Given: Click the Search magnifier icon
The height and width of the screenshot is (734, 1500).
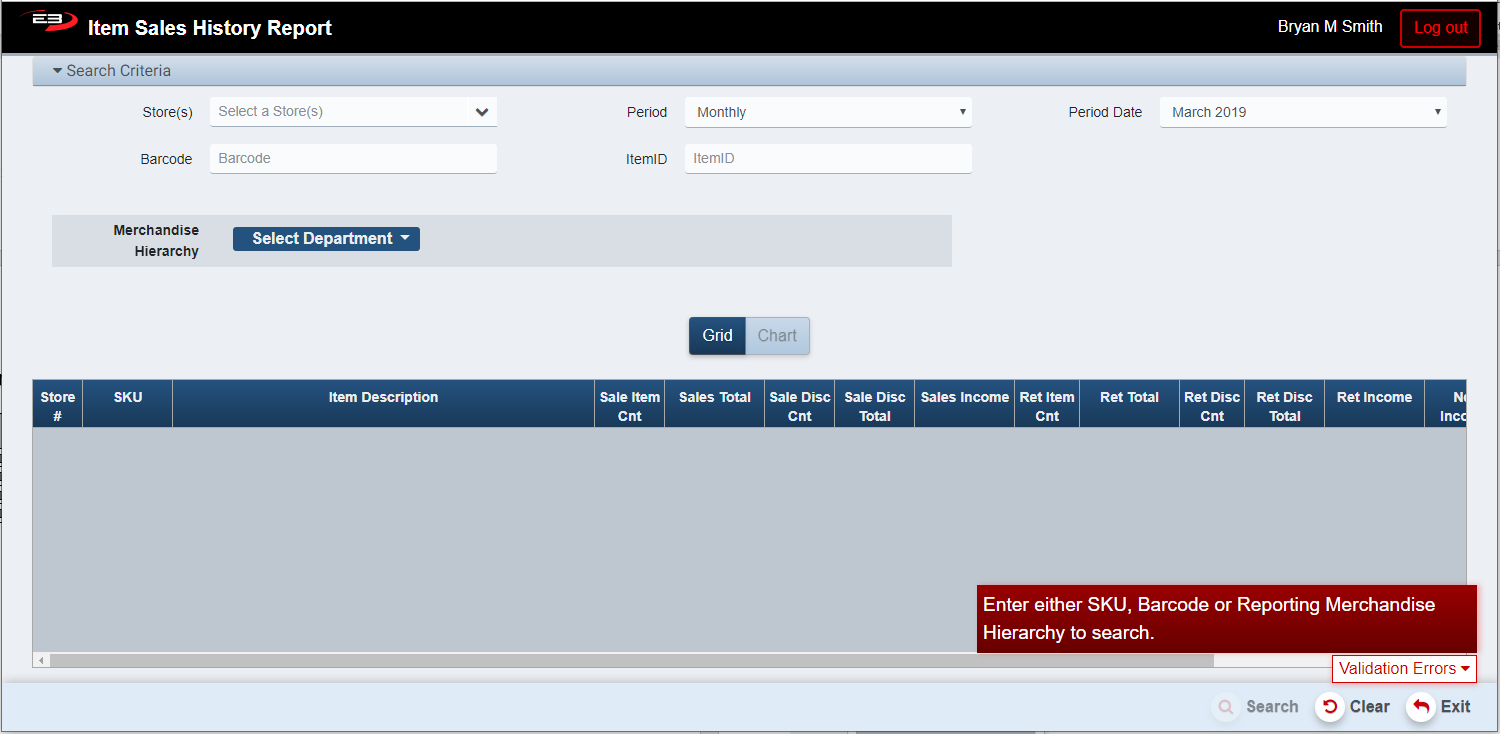Looking at the screenshot, I should pos(1225,707).
